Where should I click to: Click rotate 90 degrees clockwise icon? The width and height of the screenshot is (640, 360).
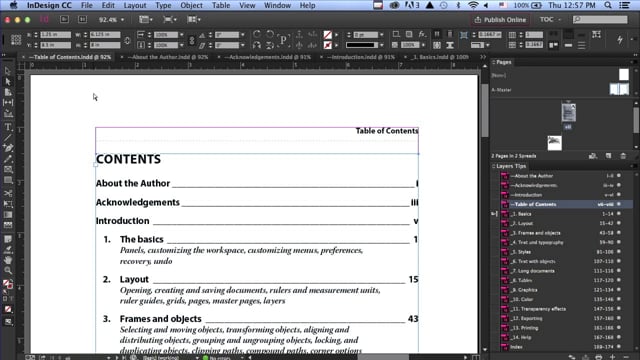pyautogui.click(x=257, y=34)
